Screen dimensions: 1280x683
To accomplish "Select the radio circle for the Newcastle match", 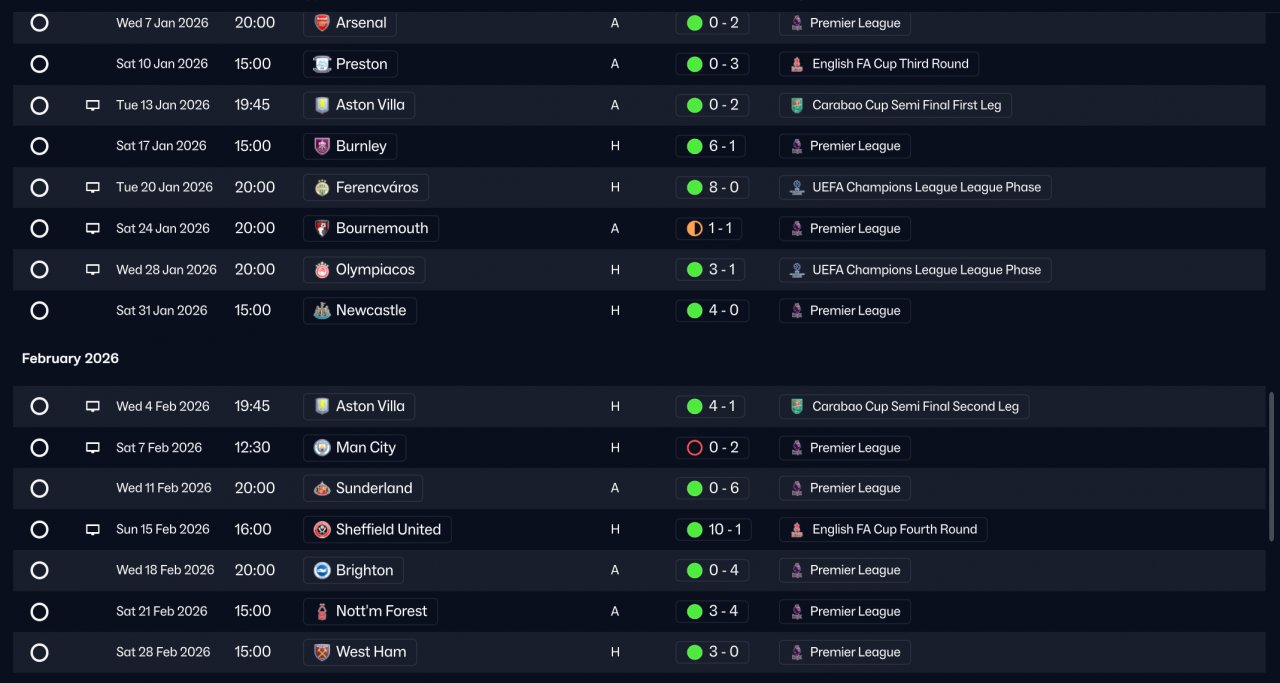I will point(39,310).
